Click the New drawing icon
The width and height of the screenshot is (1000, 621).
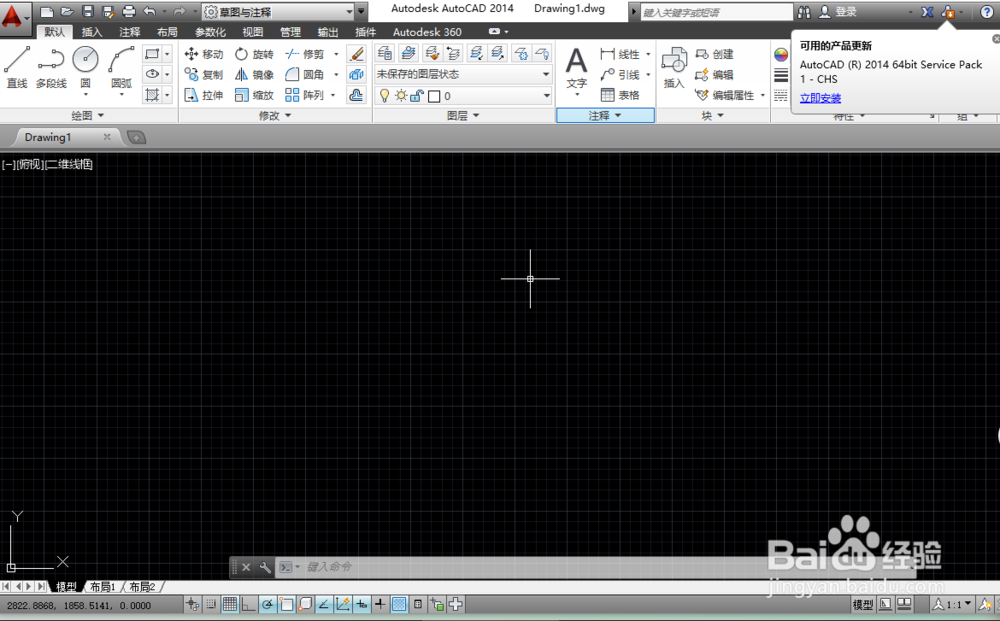tap(47, 11)
